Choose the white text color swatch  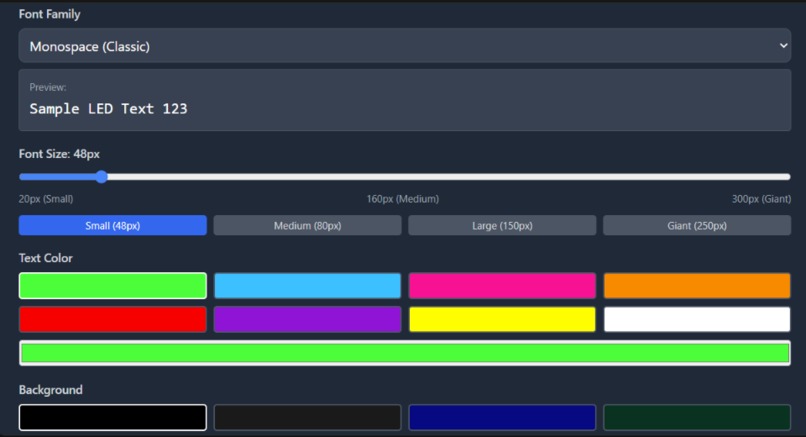[x=697, y=319]
